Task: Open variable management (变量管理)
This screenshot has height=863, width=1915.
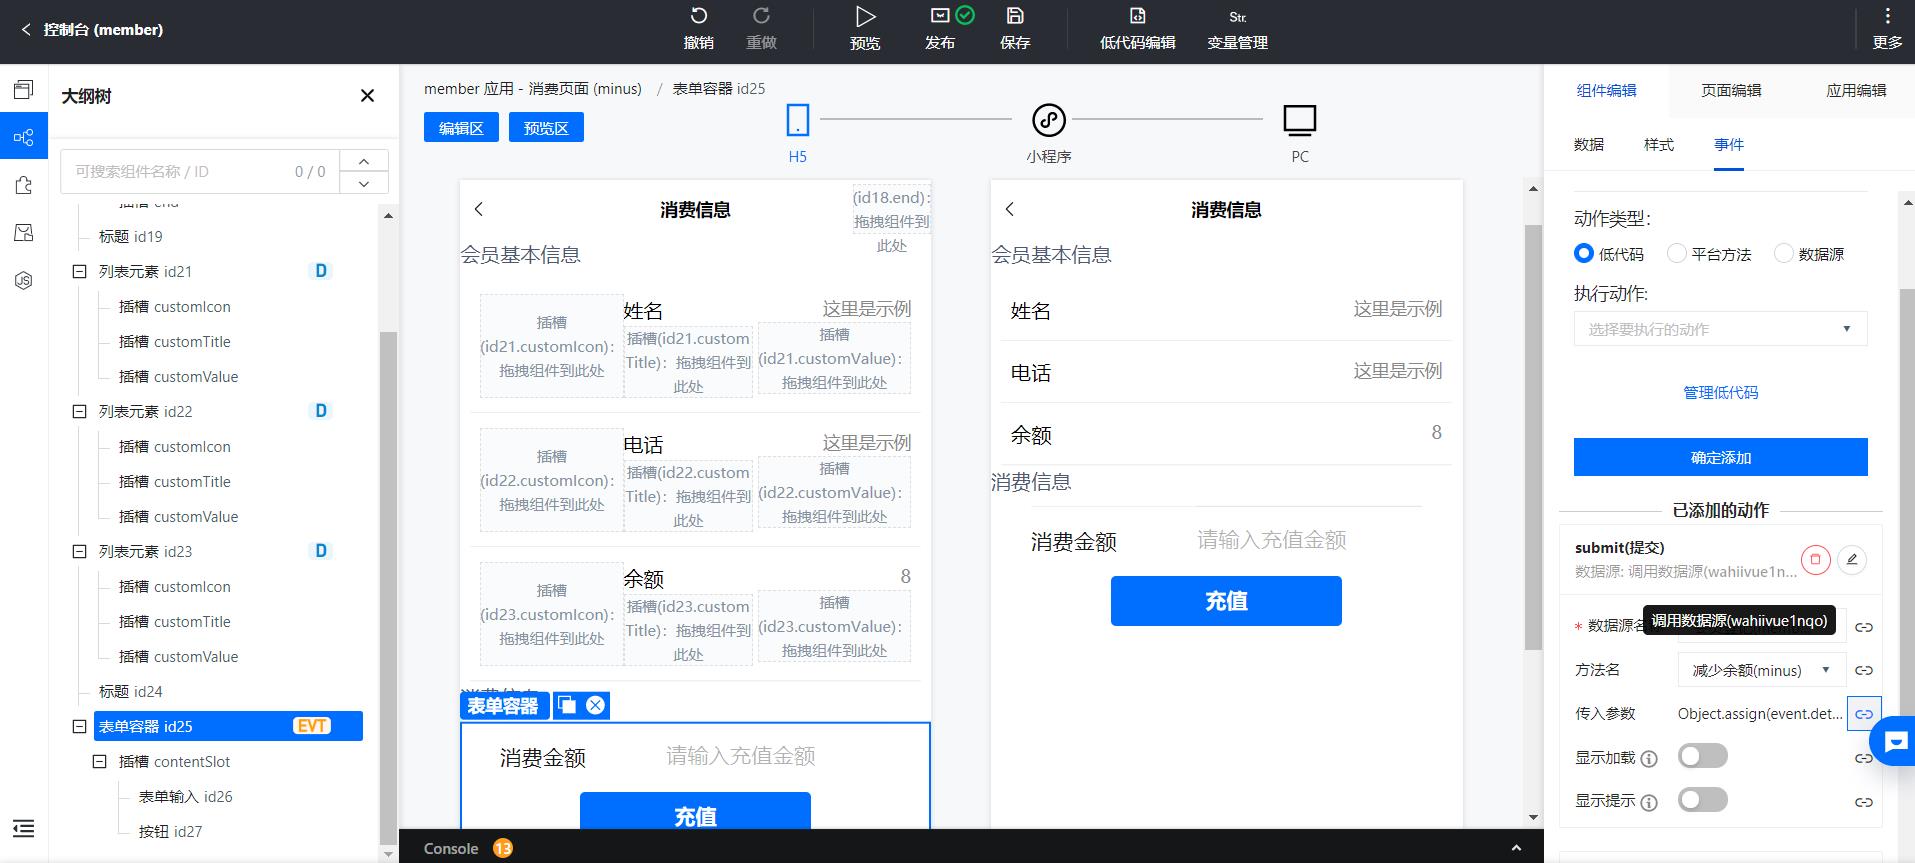Action: 1237,28
